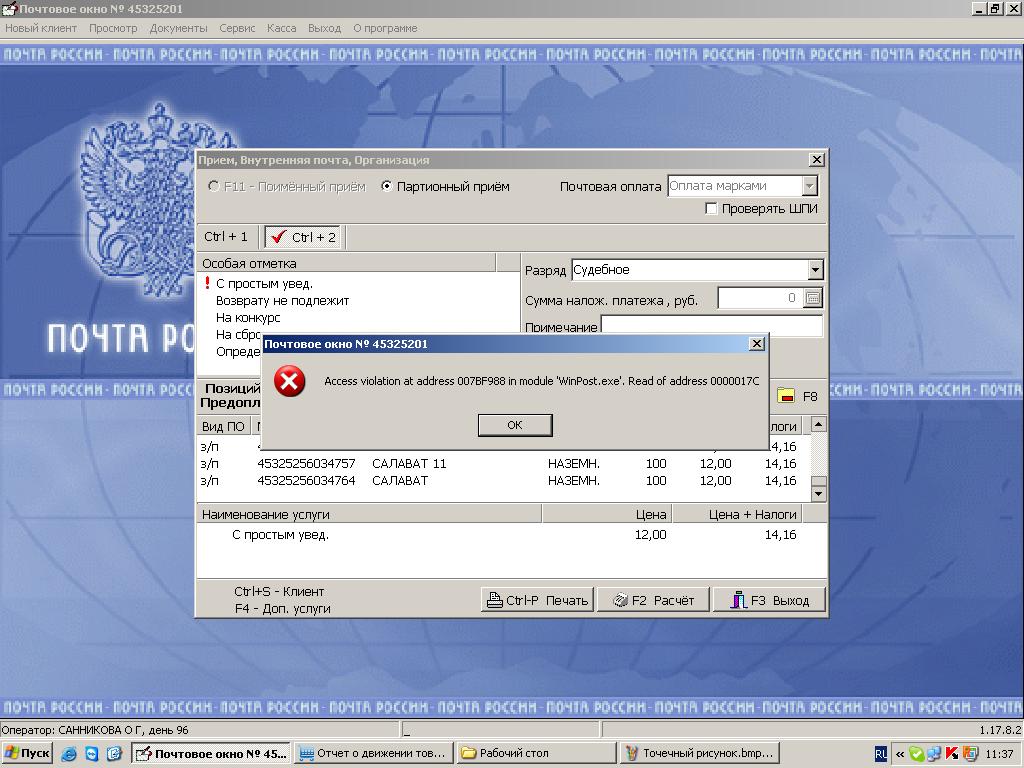Click Ctrl-P Печать button
This screenshot has width=1024, height=768.
coord(537,600)
